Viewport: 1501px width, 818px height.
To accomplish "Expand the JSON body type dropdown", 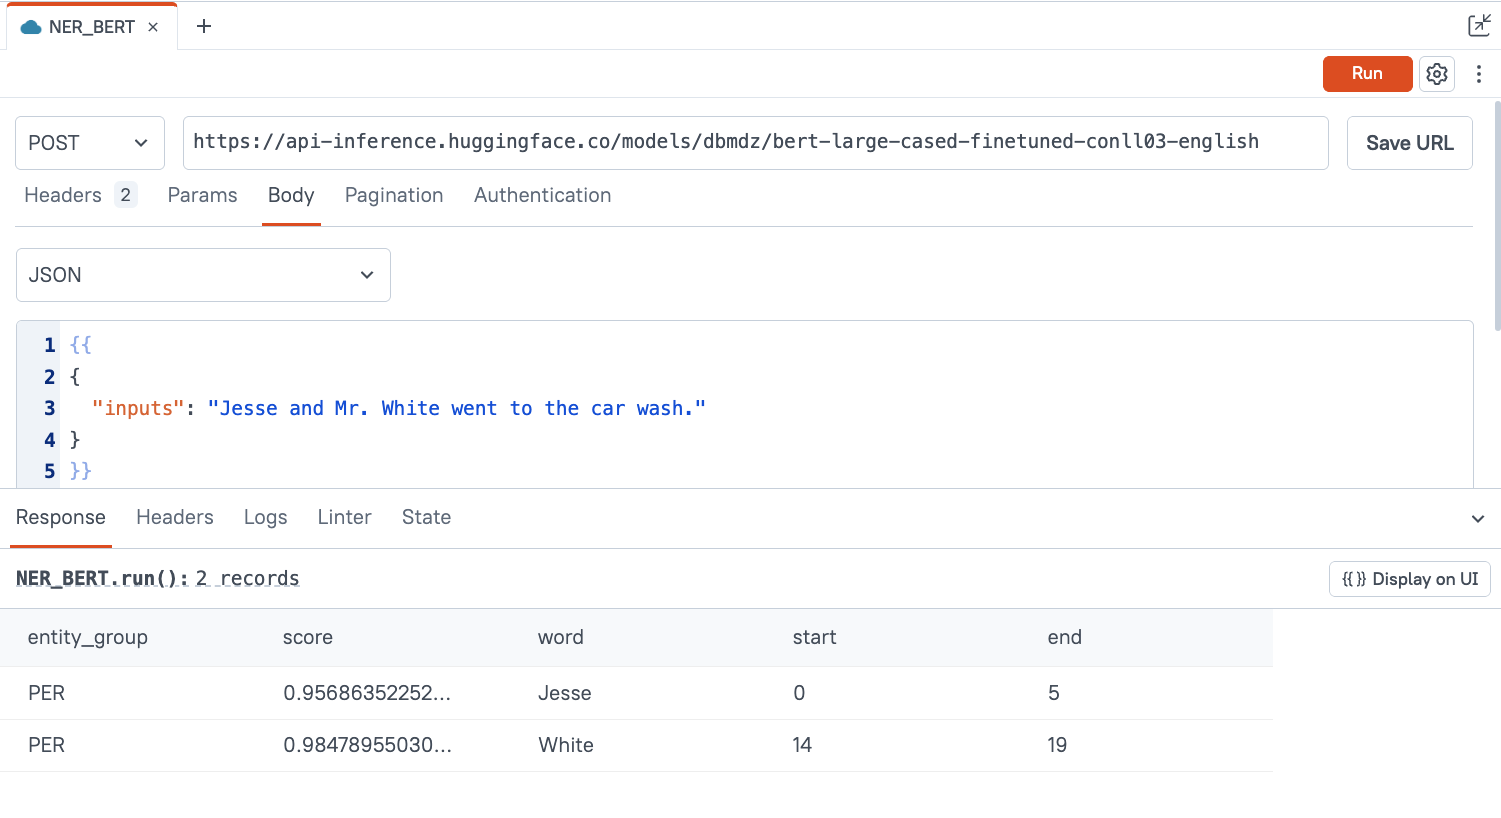I will tap(203, 275).
